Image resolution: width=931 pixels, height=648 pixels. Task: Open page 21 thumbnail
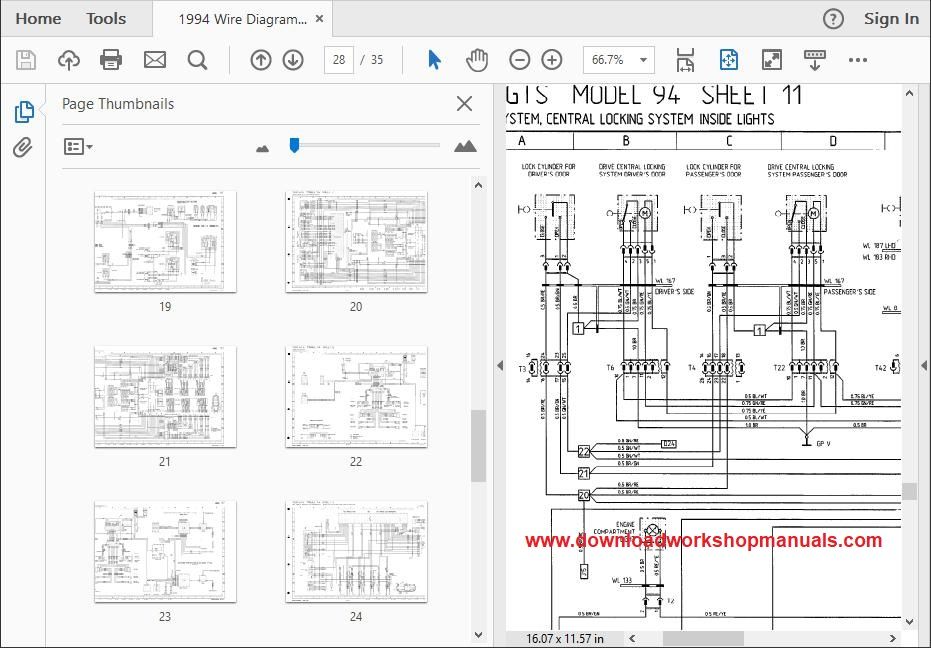click(x=165, y=397)
